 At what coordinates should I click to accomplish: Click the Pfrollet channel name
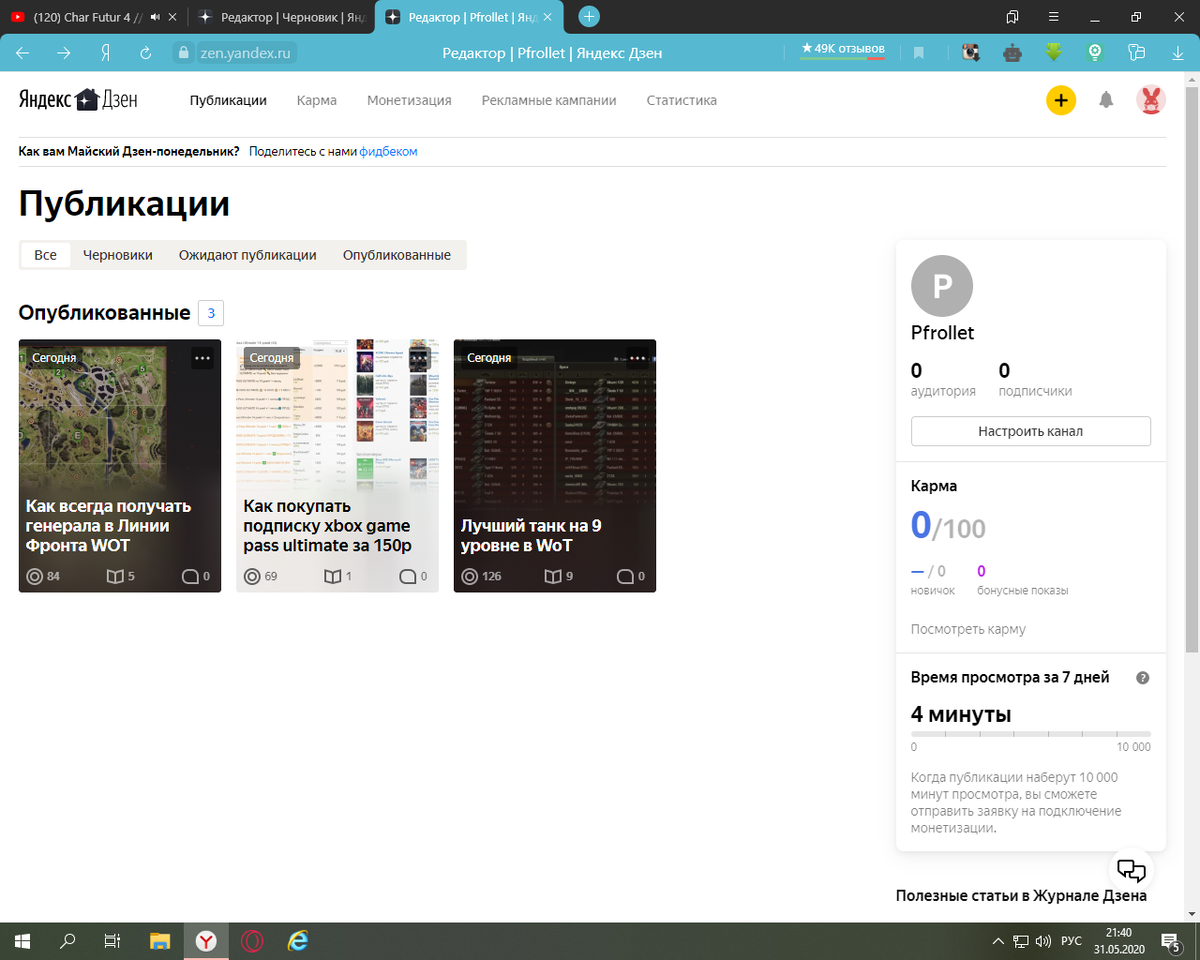point(943,333)
